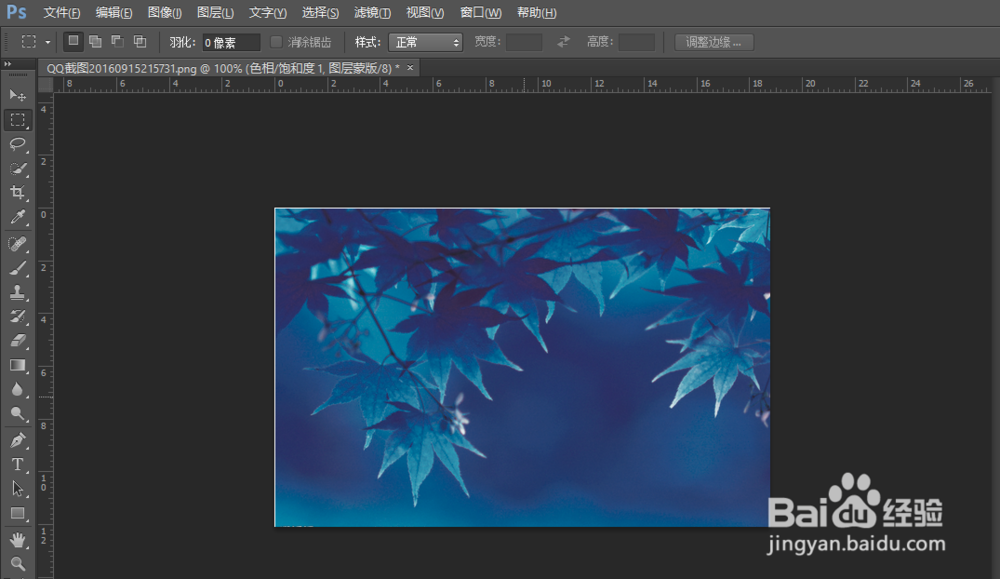1000x579 pixels.
Task: Click the width (宽度) input field
Action: click(524, 42)
